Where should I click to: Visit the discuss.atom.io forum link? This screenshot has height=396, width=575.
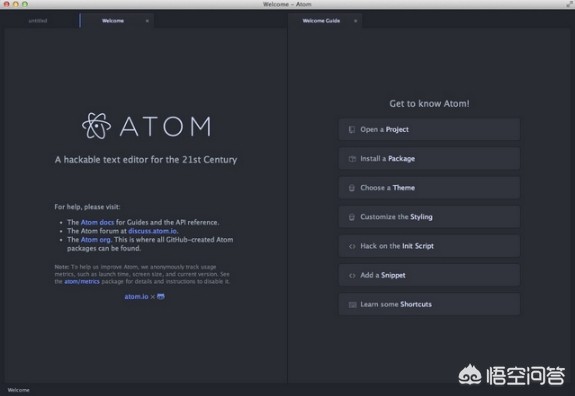(x=153, y=231)
